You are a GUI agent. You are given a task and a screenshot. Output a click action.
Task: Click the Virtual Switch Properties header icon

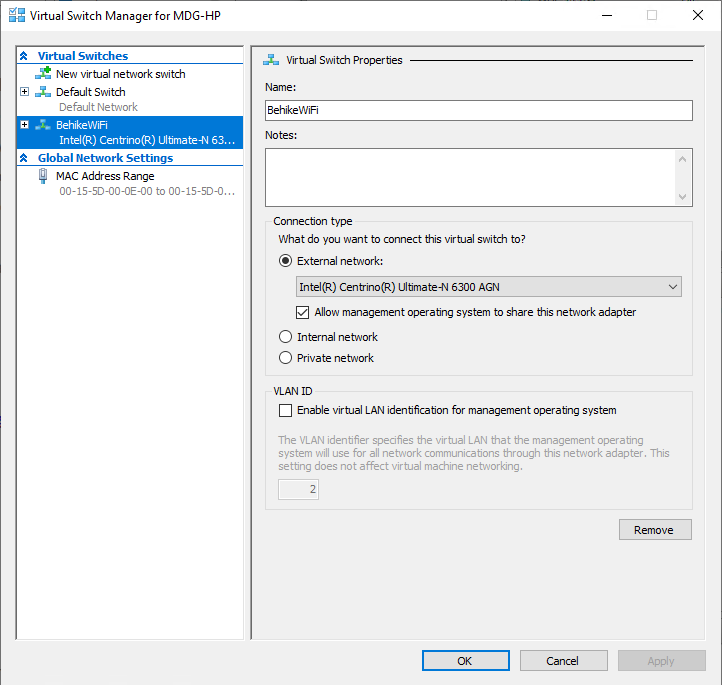[x=271, y=60]
